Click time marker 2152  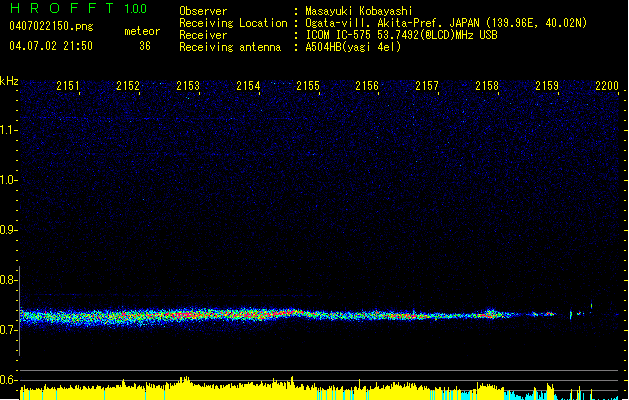pos(128,86)
